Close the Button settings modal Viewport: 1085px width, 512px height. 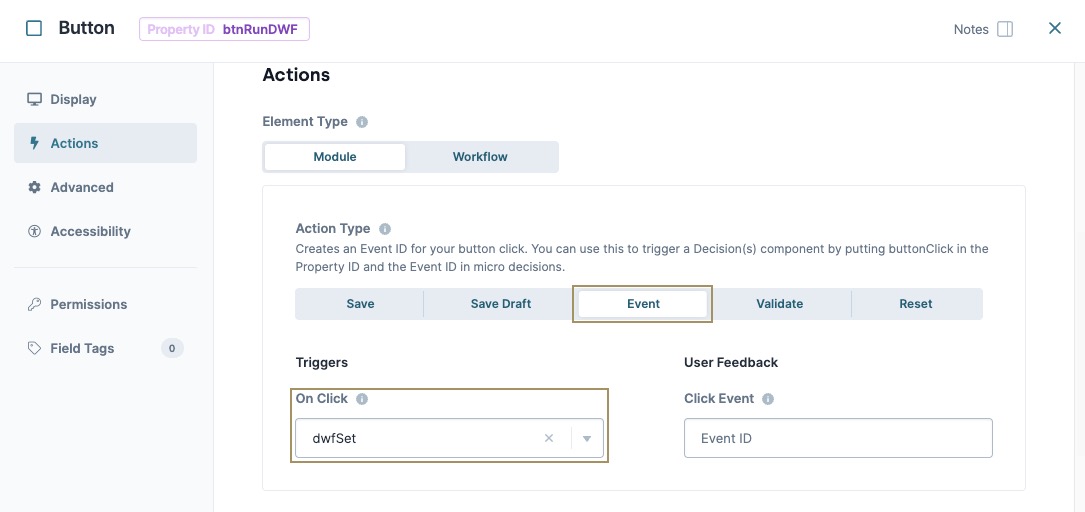click(1055, 28)
